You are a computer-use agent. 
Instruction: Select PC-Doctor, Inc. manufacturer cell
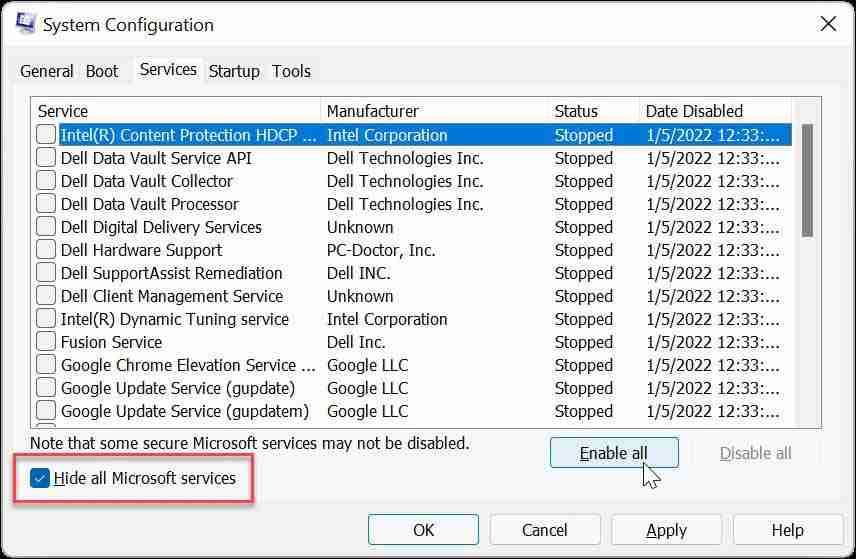coord(381,250)
